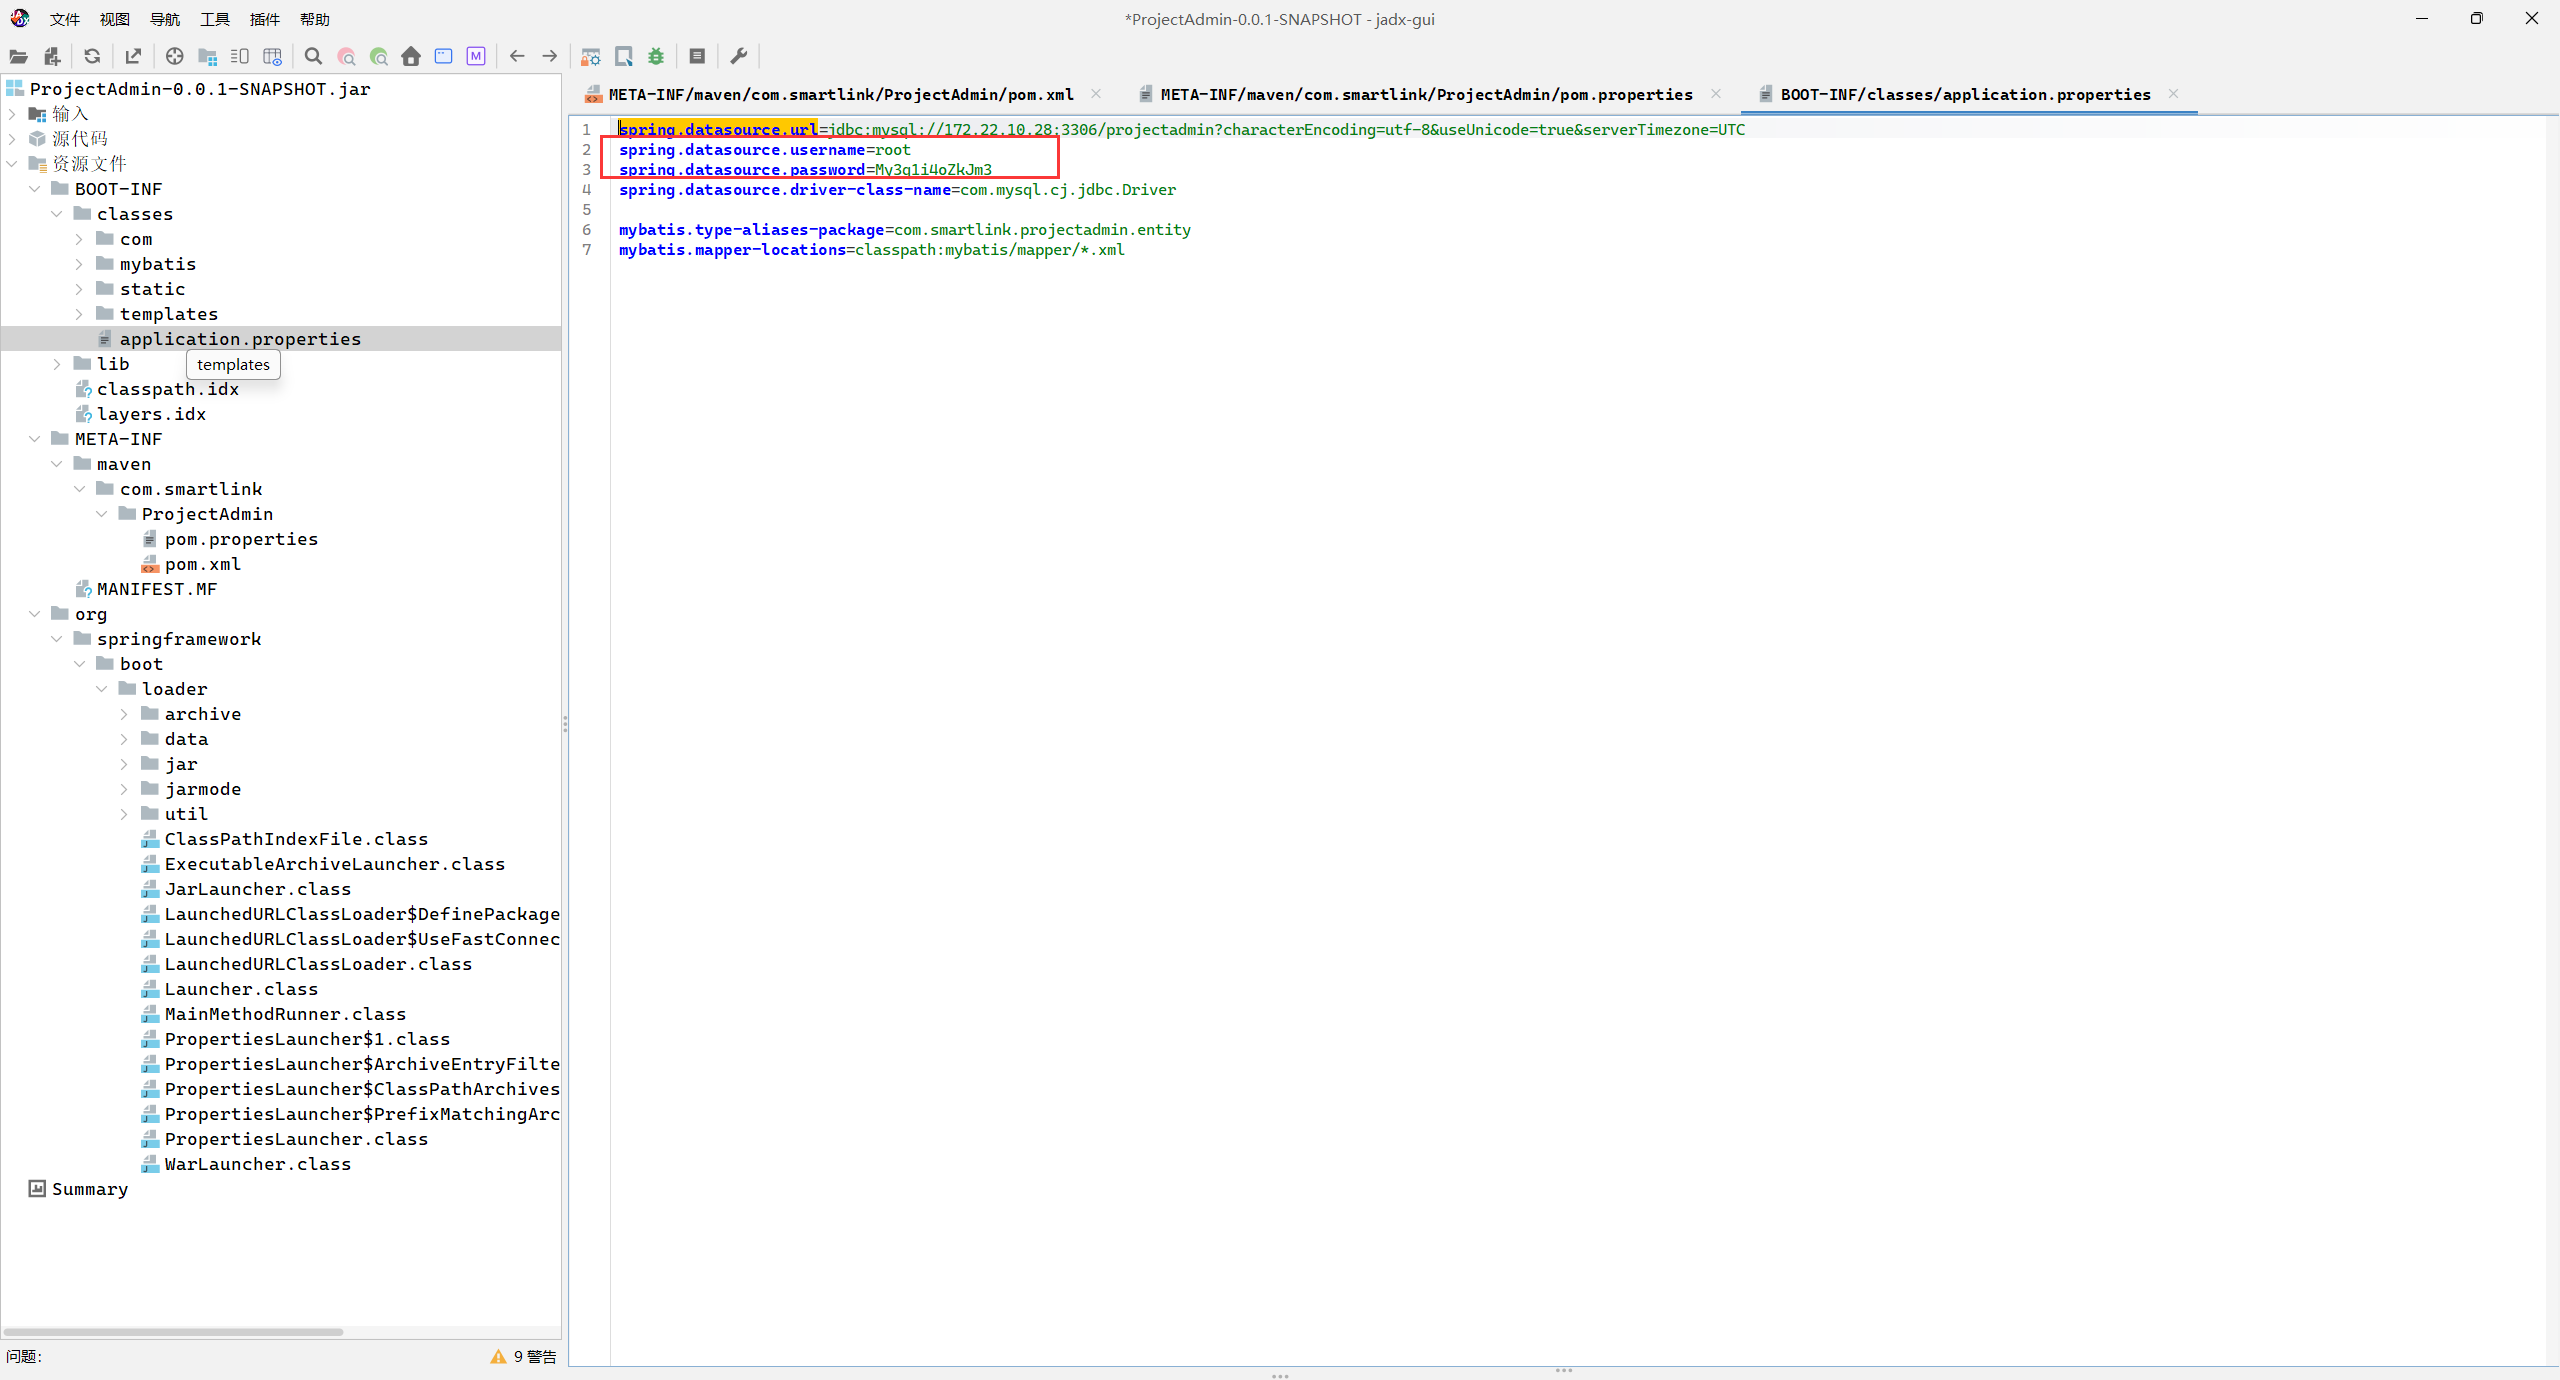The image size is (2560, 1380).
Task: Click the 9 警告 warnings indicator
Action: tap(523, 1356)
